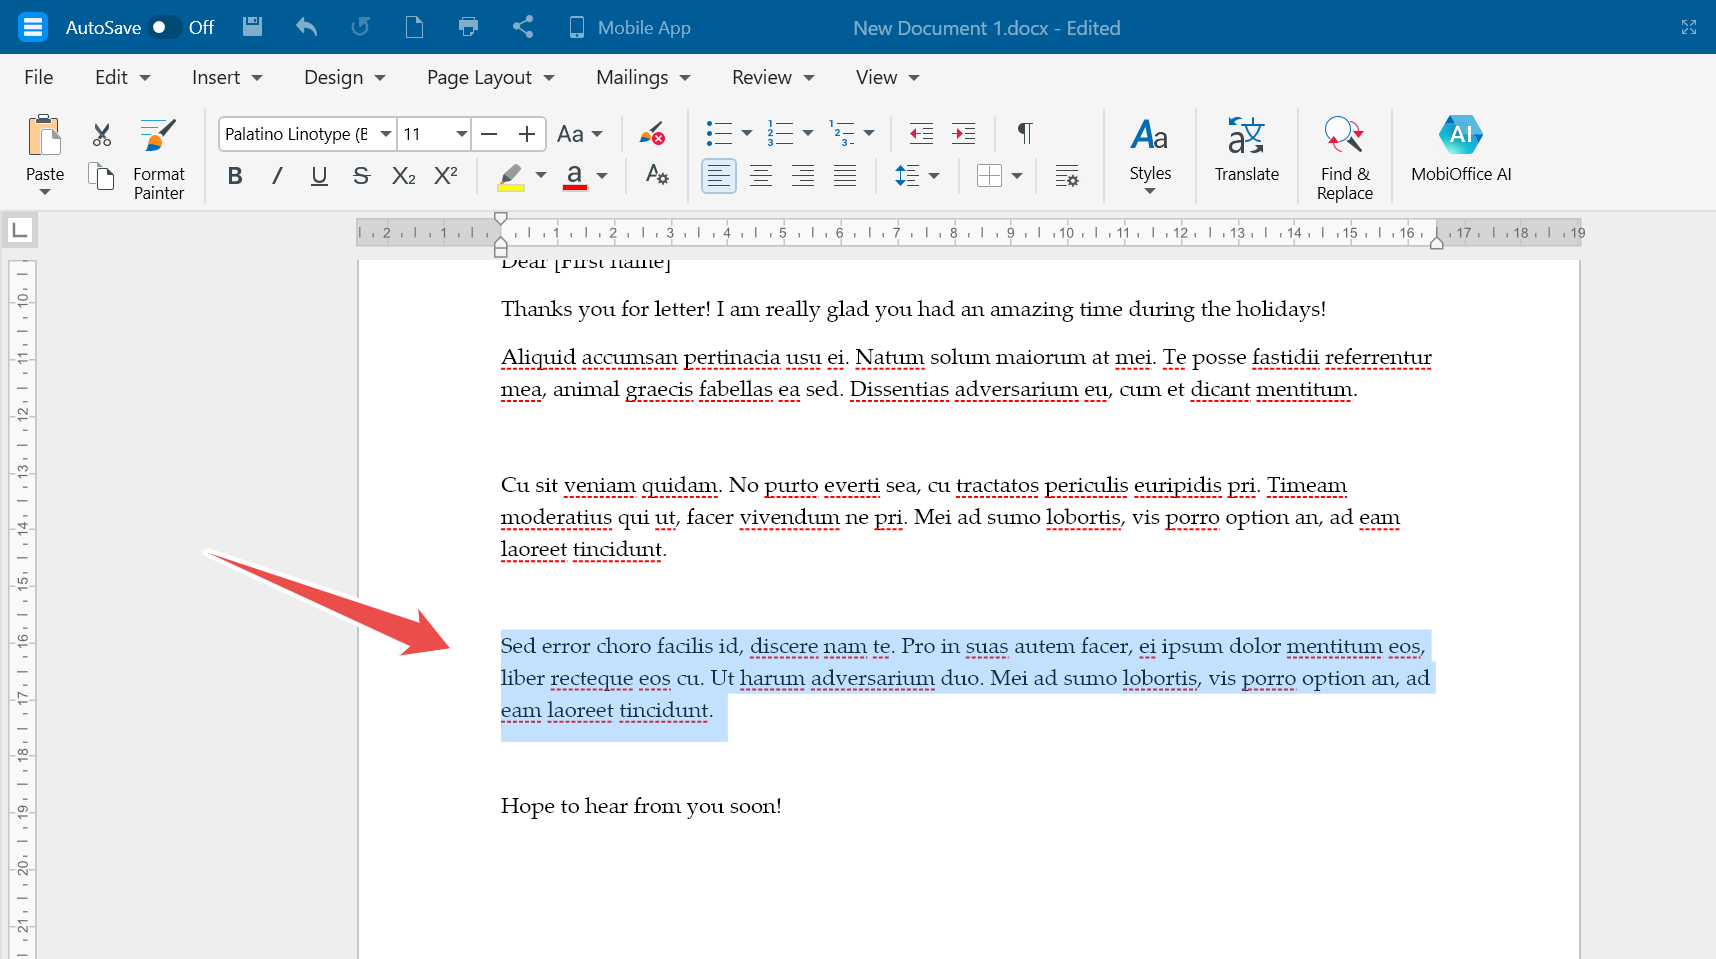
Task: Print the document via the printer icon
Action: click(468, 27)
